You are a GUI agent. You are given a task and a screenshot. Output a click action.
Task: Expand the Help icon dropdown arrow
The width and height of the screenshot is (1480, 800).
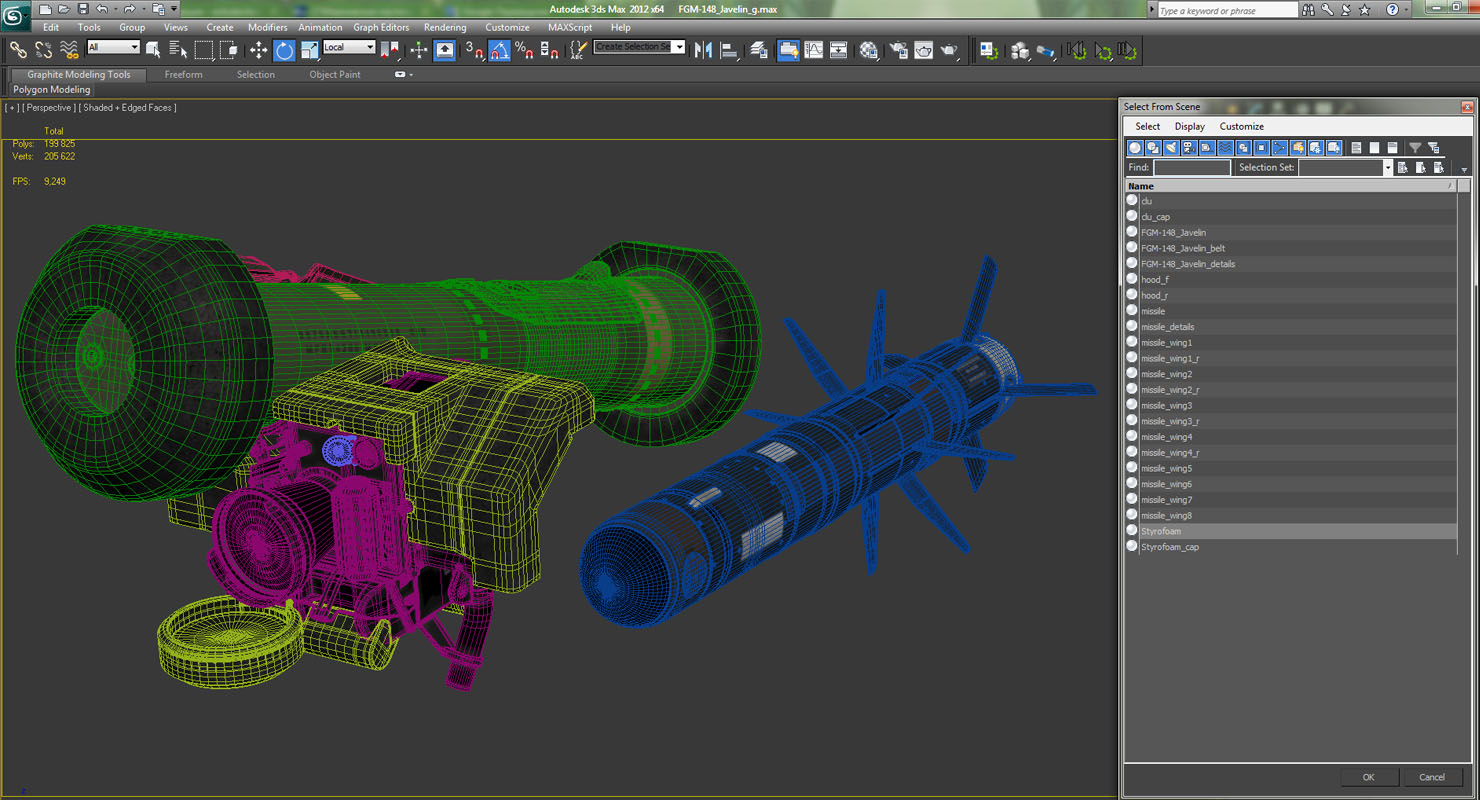1406,10
